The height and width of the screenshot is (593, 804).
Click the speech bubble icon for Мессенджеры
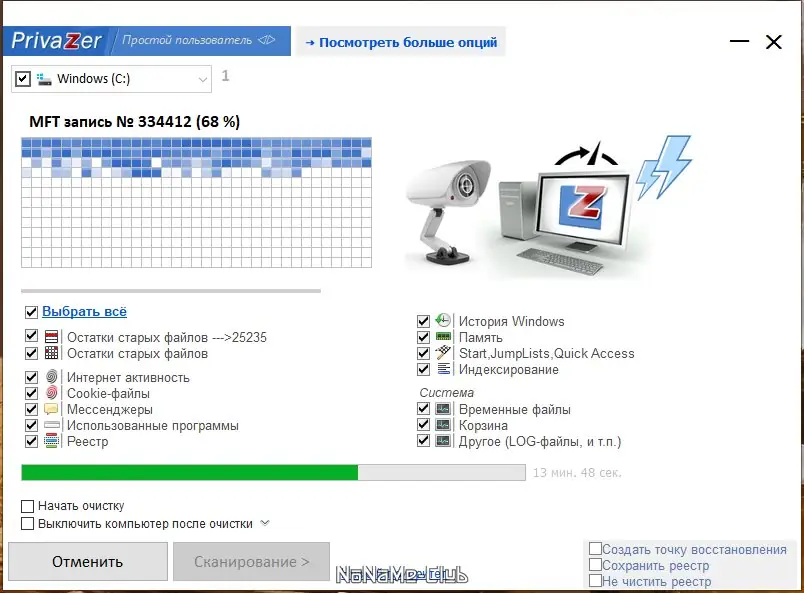[x=51, y=409]
